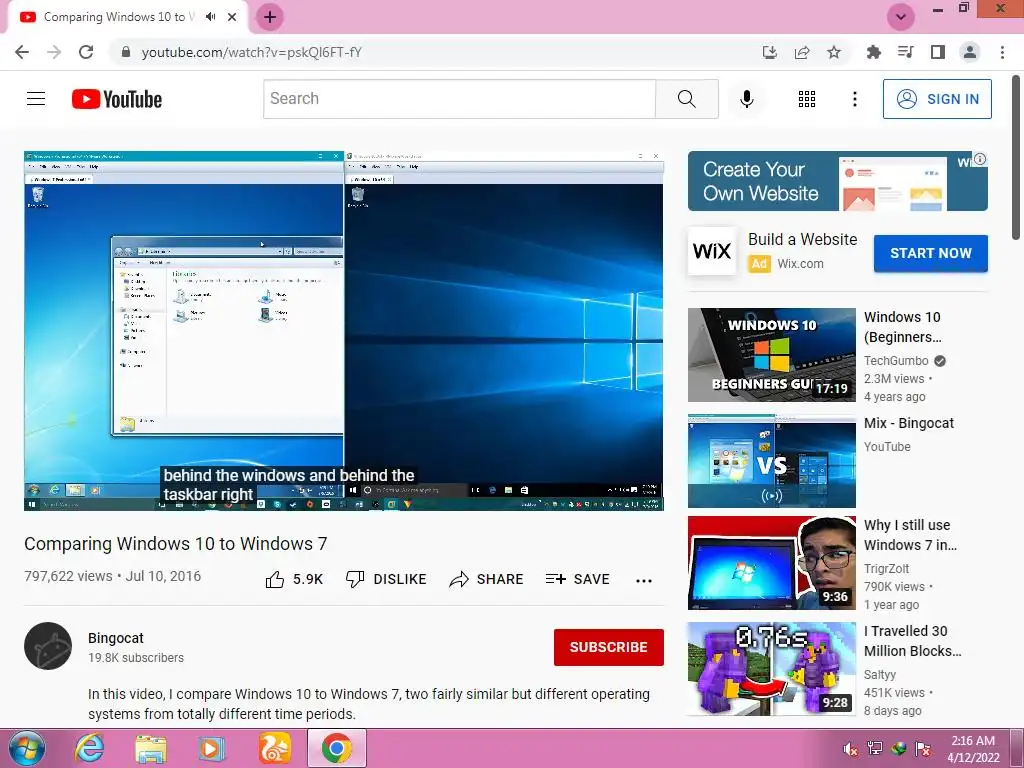Open YouTube settings three-dot menu
This screenshot has height=768, width=1024.
(854, 99)
